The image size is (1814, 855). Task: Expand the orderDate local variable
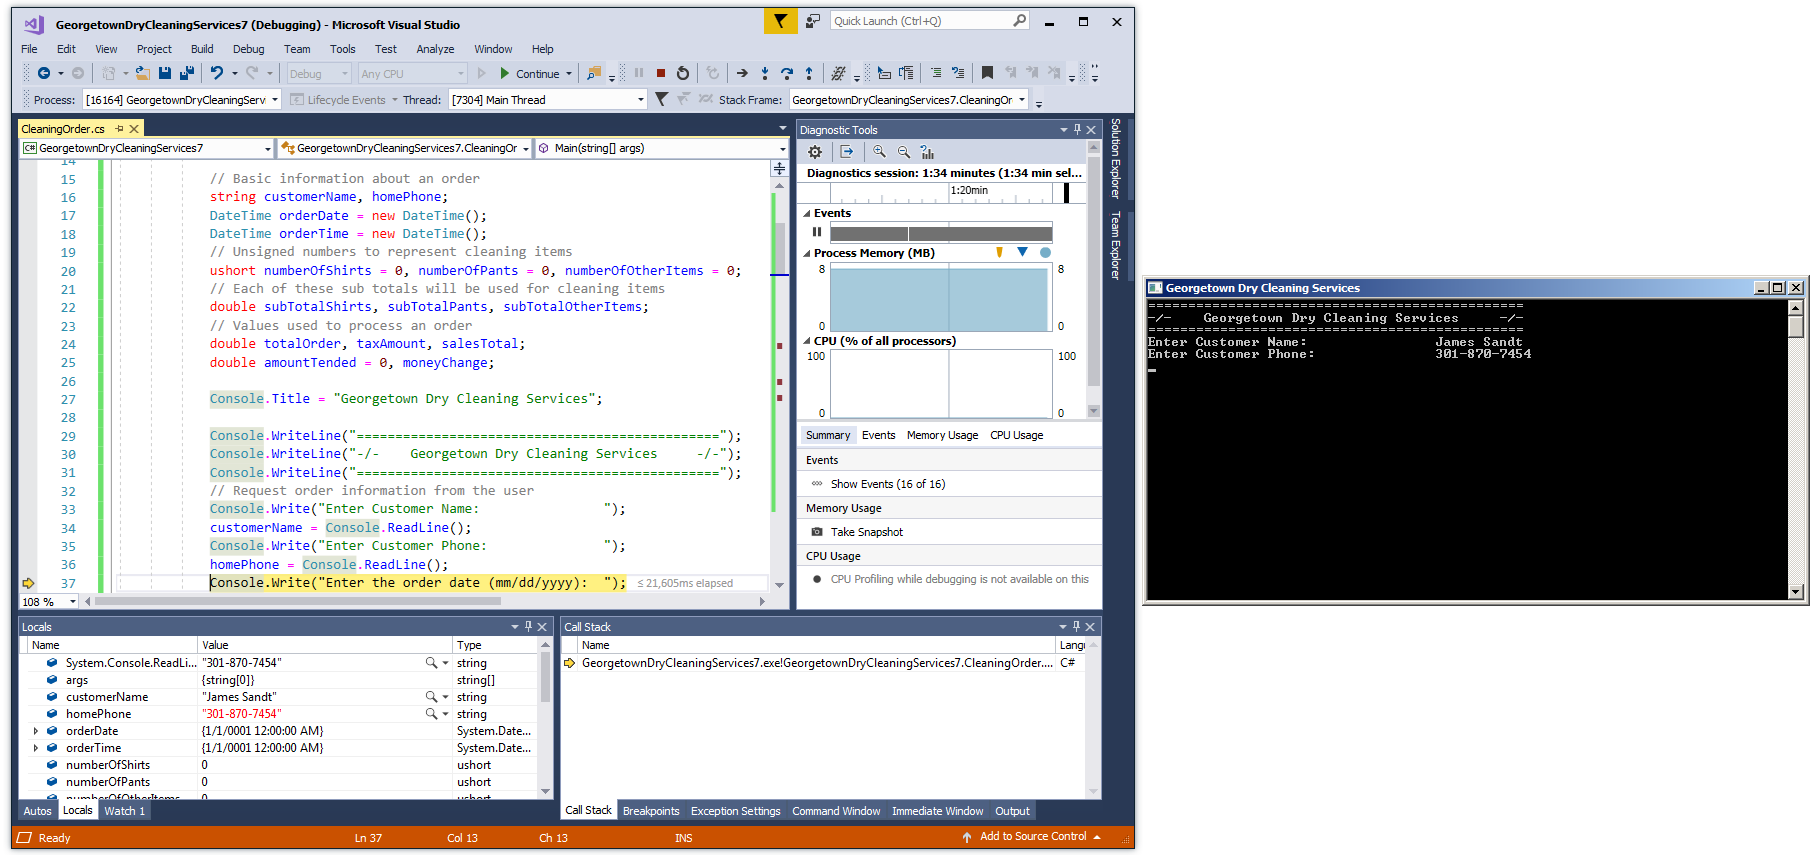[36, 731]
